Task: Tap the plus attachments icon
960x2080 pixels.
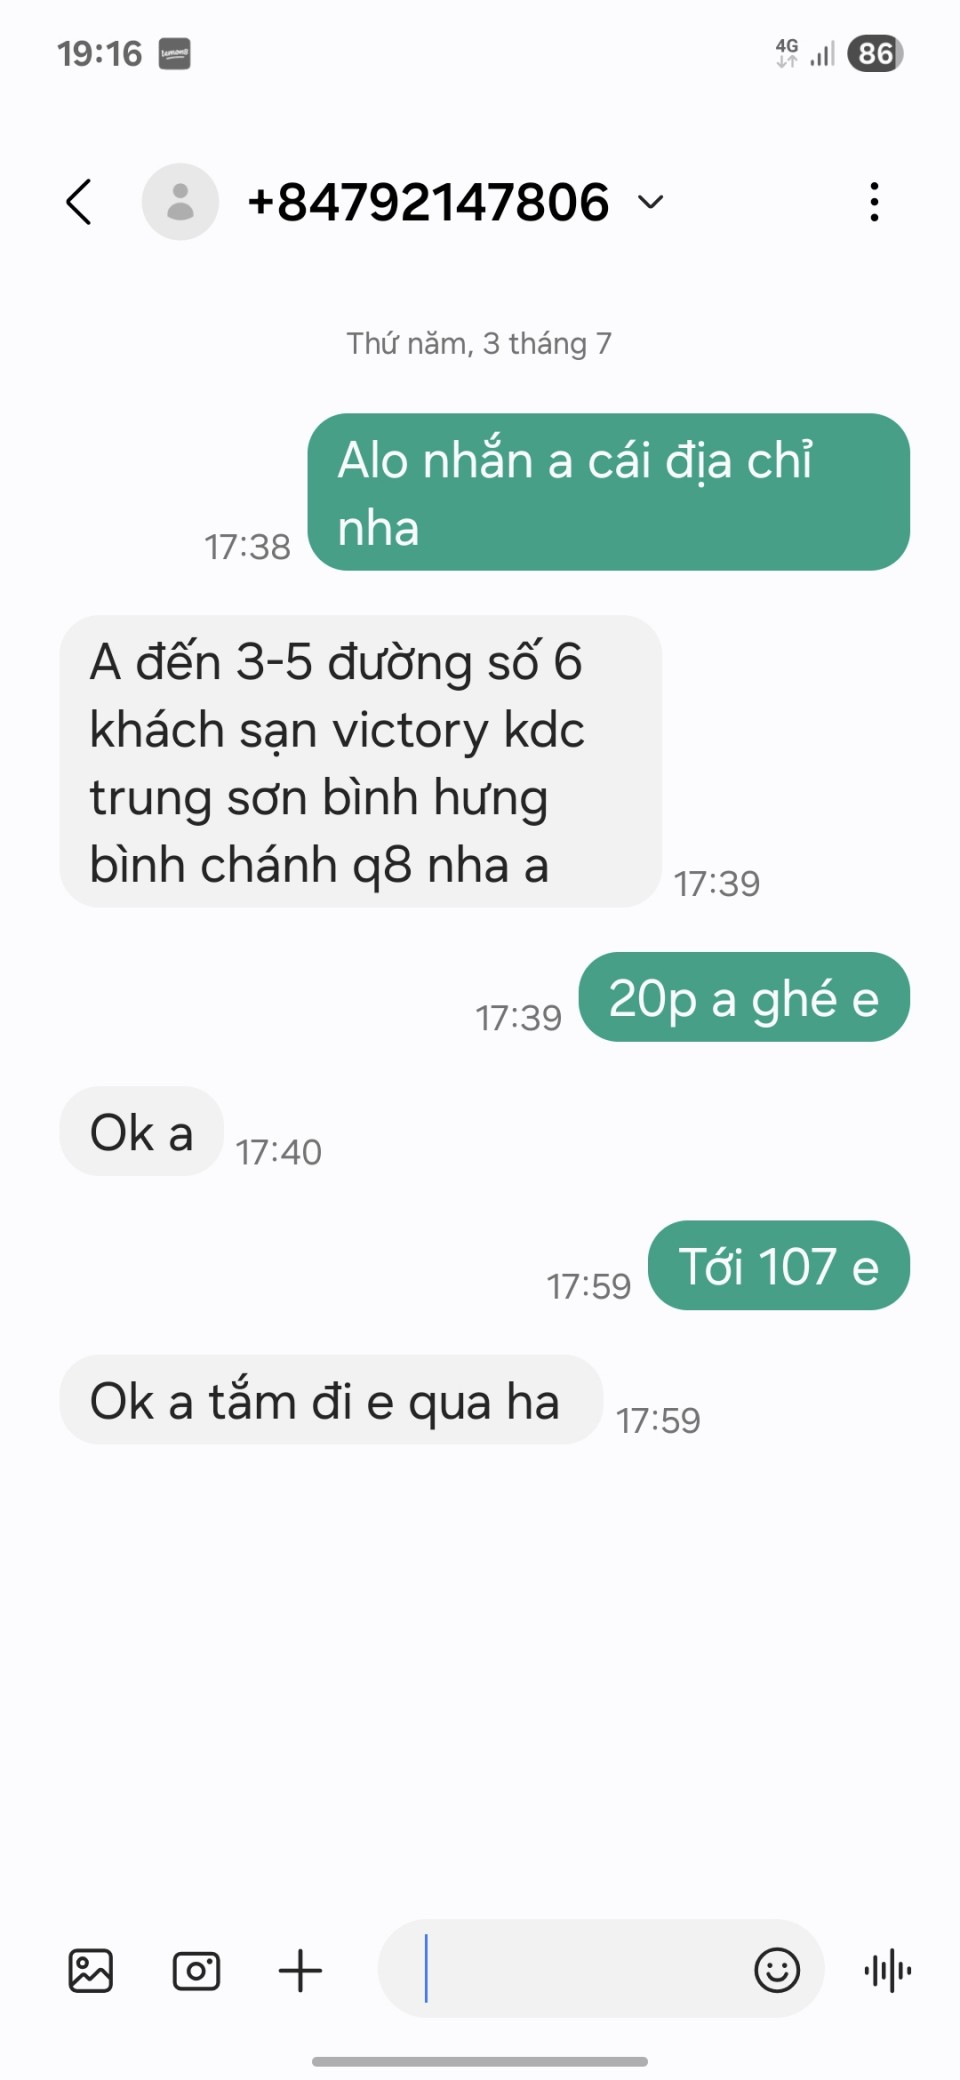Action: tap(300, 1971)
